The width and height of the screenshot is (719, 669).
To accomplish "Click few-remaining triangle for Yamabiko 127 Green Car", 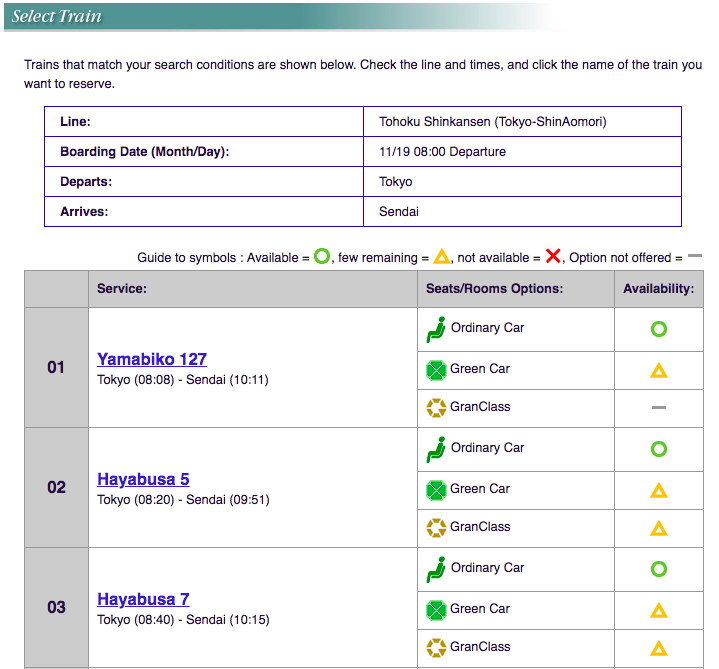I will click(x=659, y=370).
